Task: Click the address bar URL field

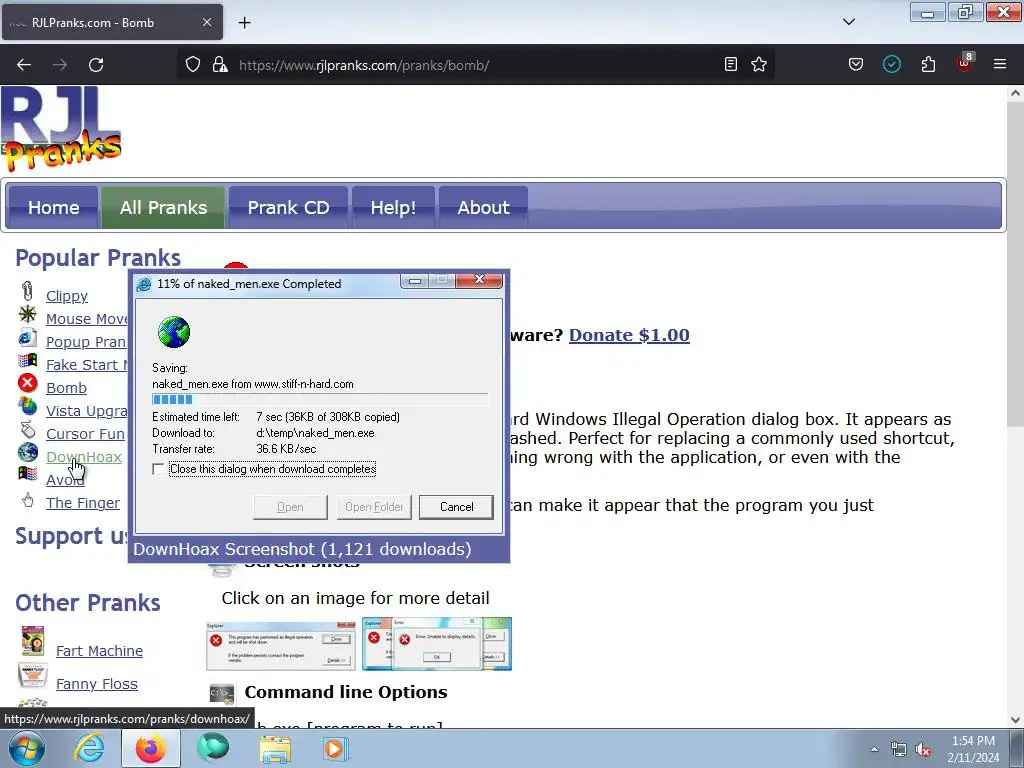Action: [477, 65]
